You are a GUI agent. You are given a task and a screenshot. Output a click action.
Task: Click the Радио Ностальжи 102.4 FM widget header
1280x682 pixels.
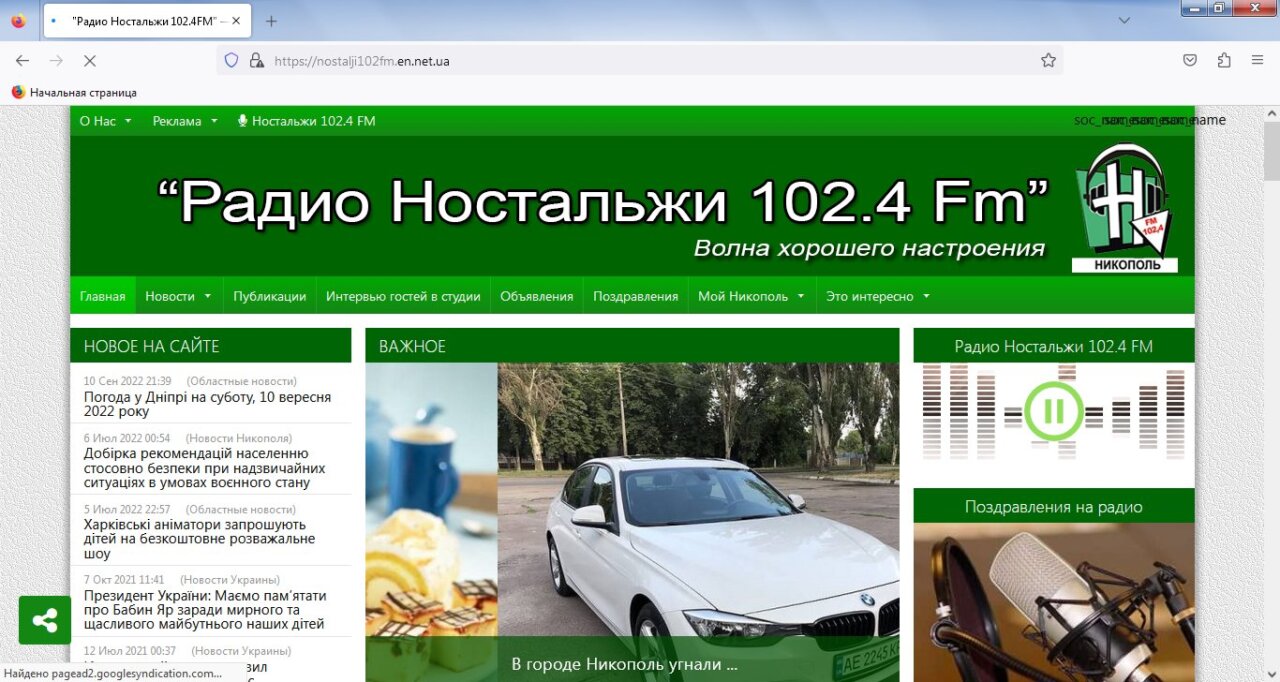click(1054, 346)
